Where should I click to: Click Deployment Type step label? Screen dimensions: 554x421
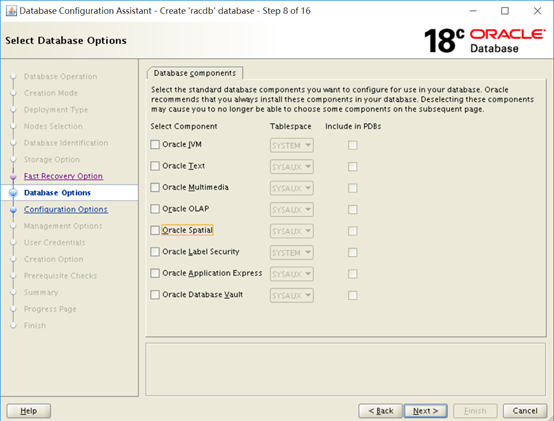(56, 110)
